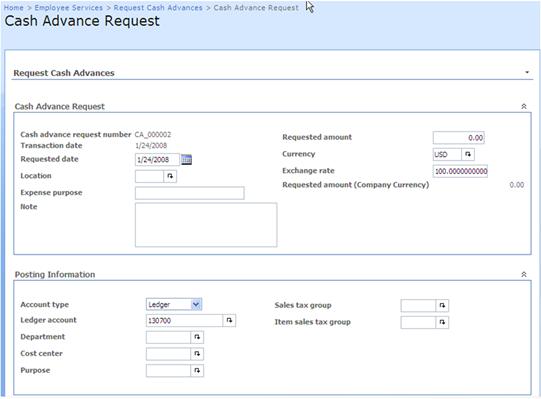
Task: Click inside the Note text area
Action: pos(206,225)
